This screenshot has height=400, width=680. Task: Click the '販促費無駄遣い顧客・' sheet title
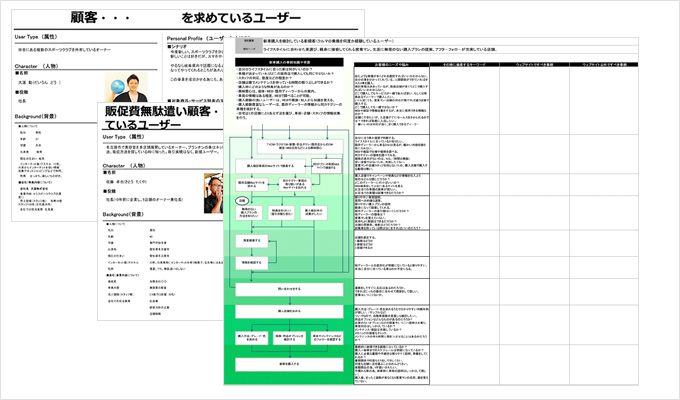tap(161, 111)
